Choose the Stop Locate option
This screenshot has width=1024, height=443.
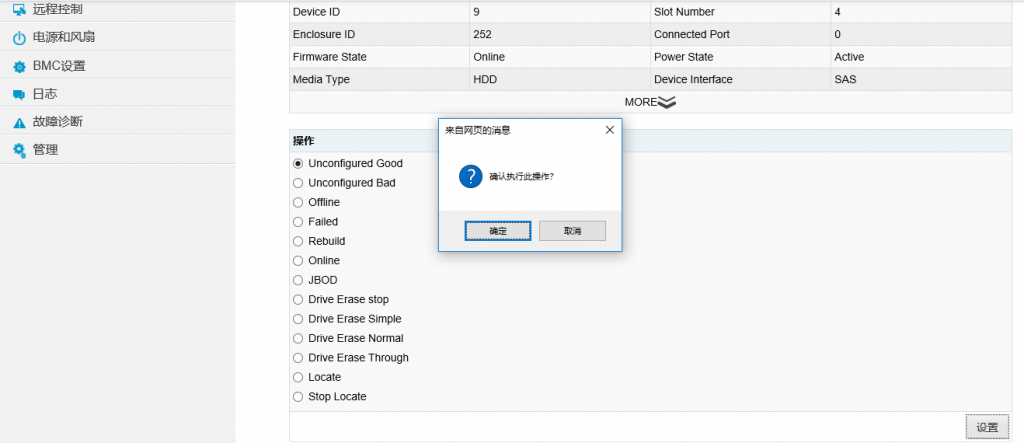tap(298, 396)
